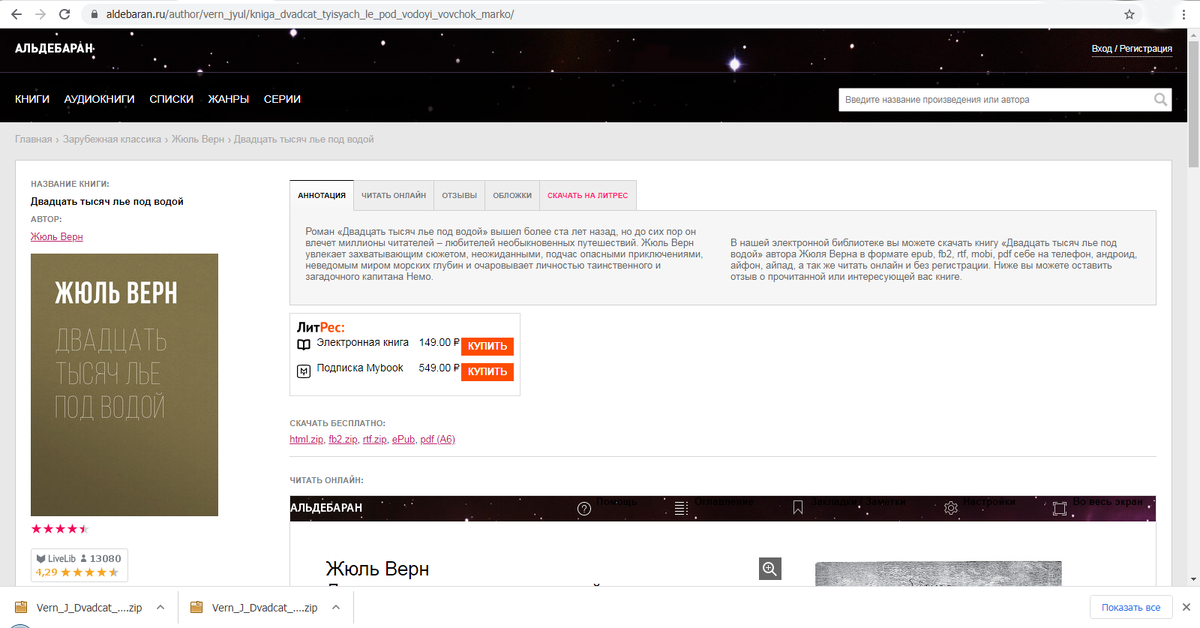This screenshot has height=628, width=1200.
Task: Open the Жюль Верн author link
Action: pos(57,236)
